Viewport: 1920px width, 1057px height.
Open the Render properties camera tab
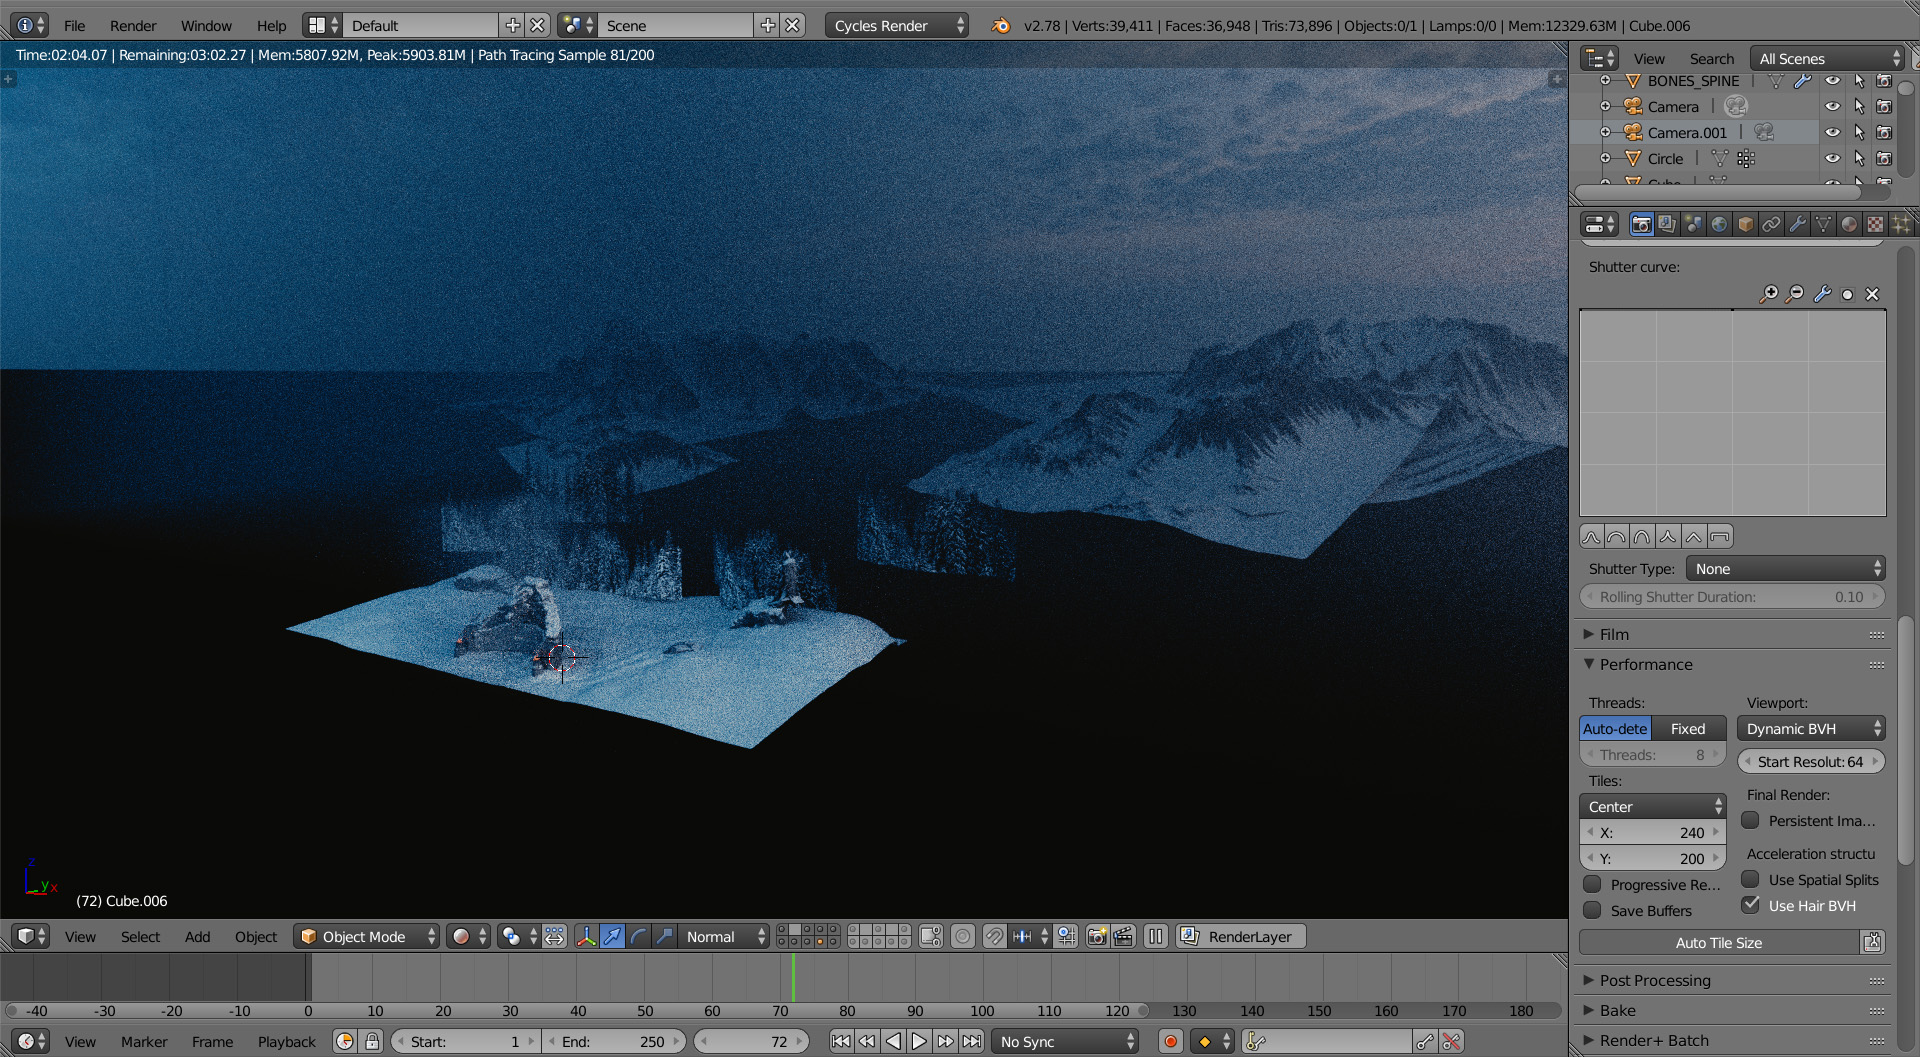pyautogui.click(x=1641, y=224)
